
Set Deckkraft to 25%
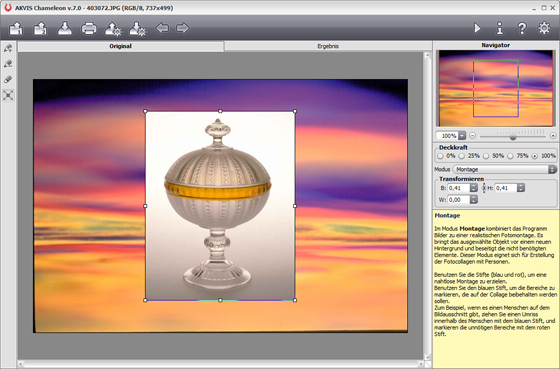point(462,156)
